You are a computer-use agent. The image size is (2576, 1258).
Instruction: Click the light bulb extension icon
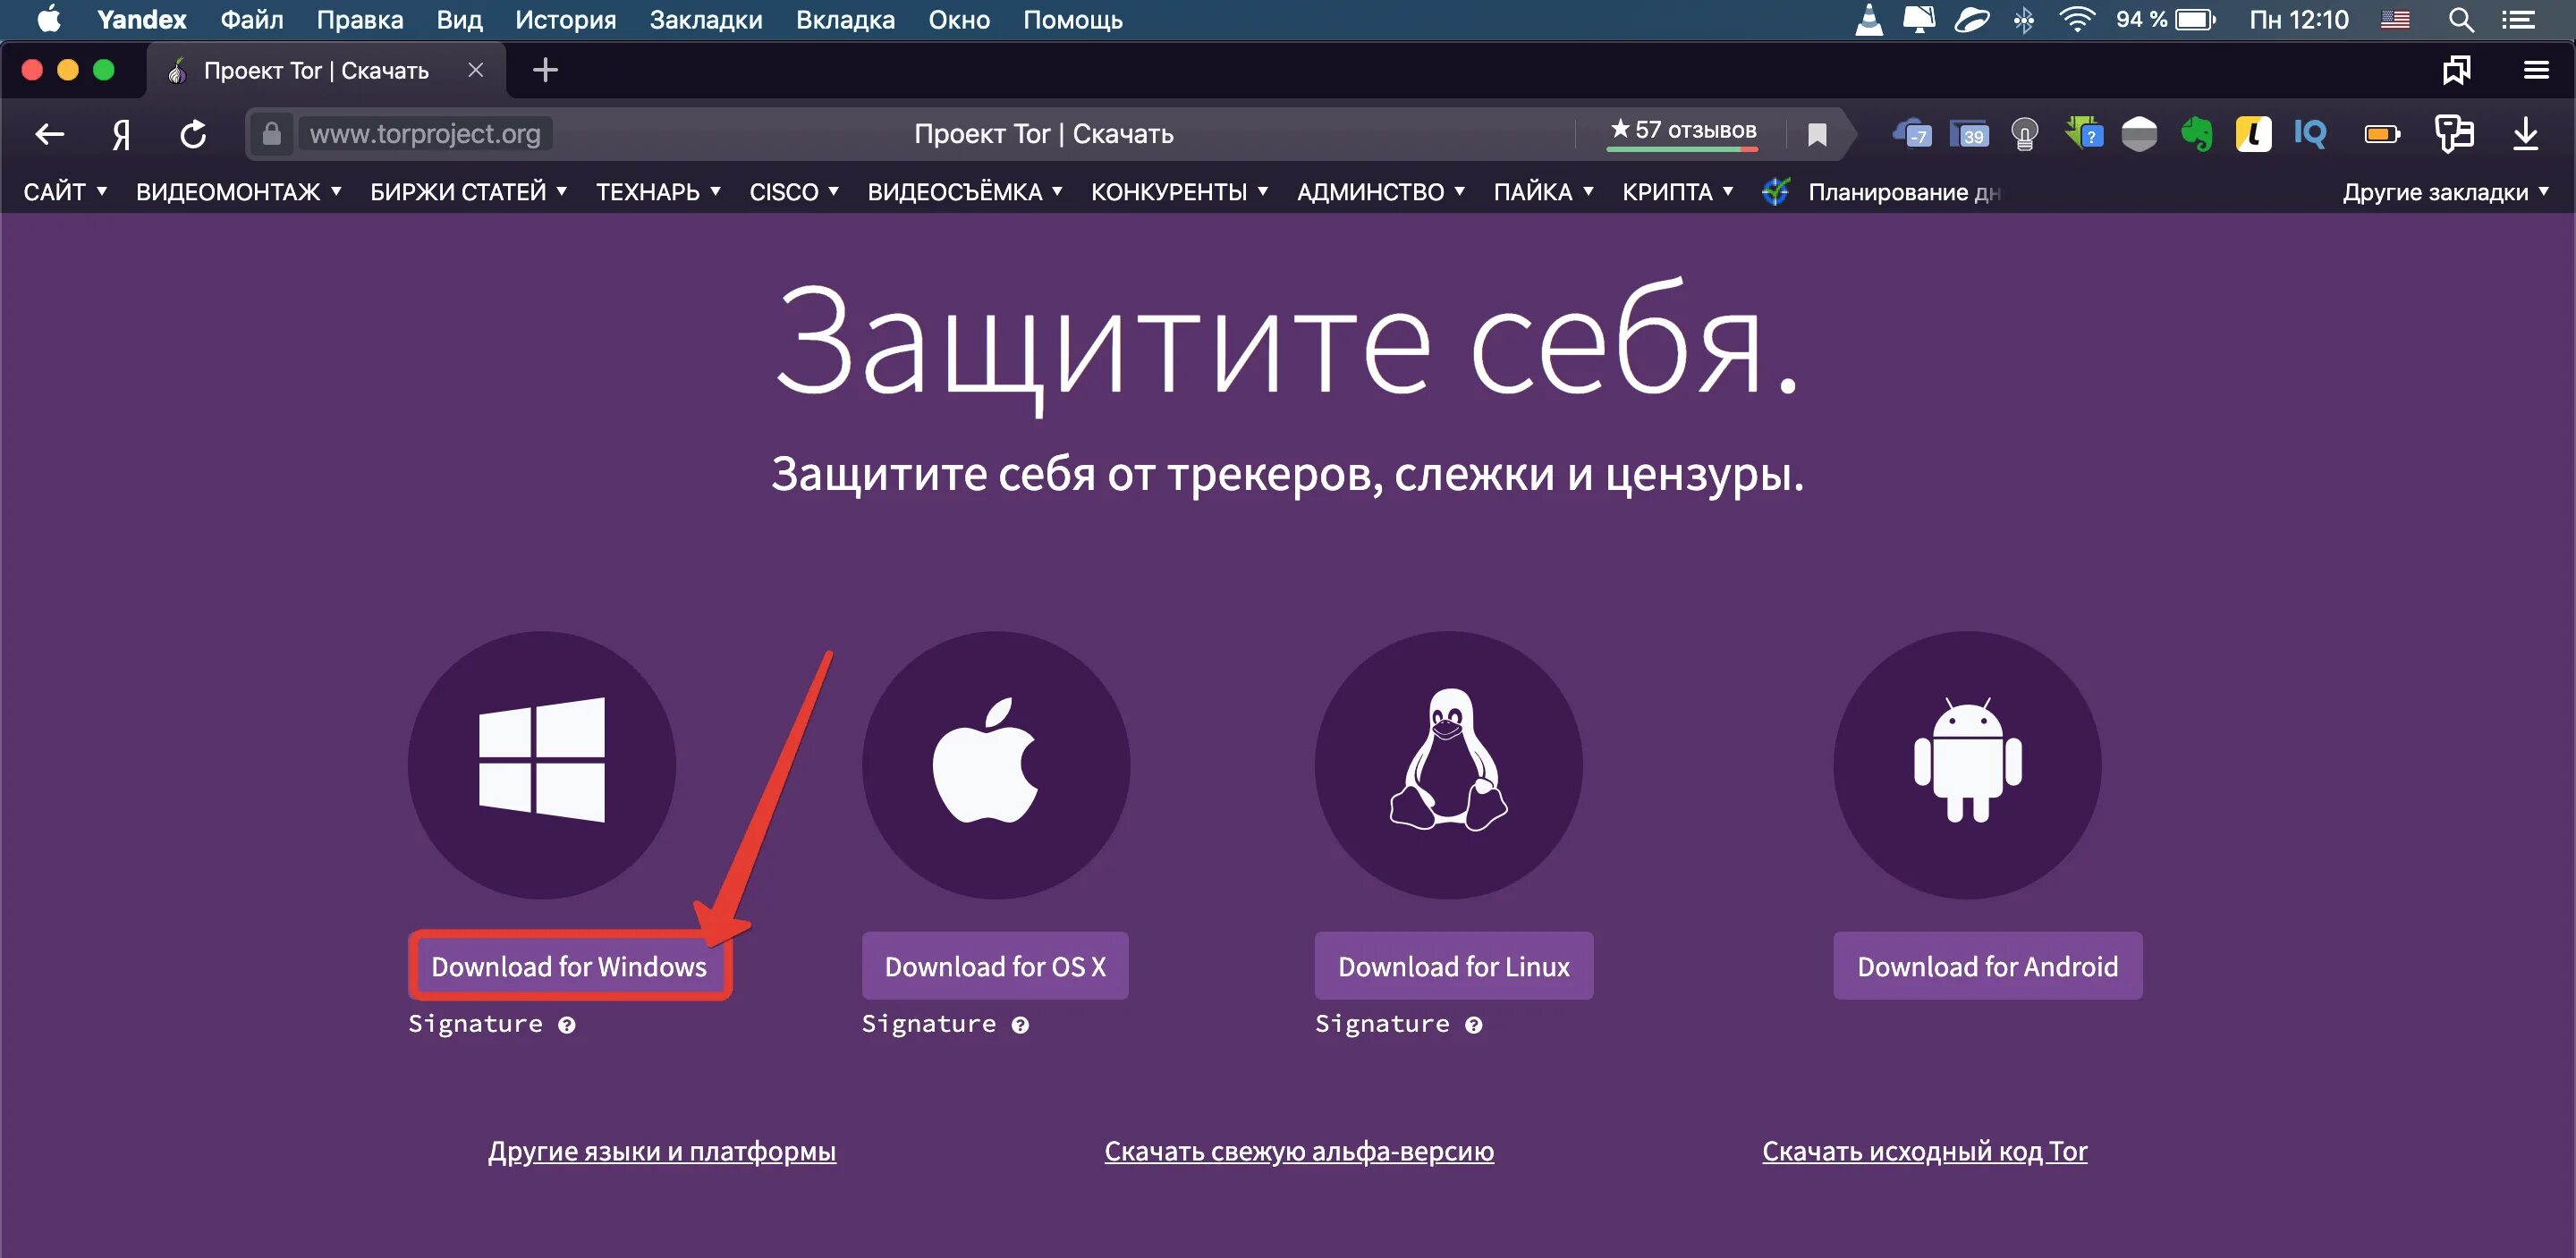pos(2024,134)
